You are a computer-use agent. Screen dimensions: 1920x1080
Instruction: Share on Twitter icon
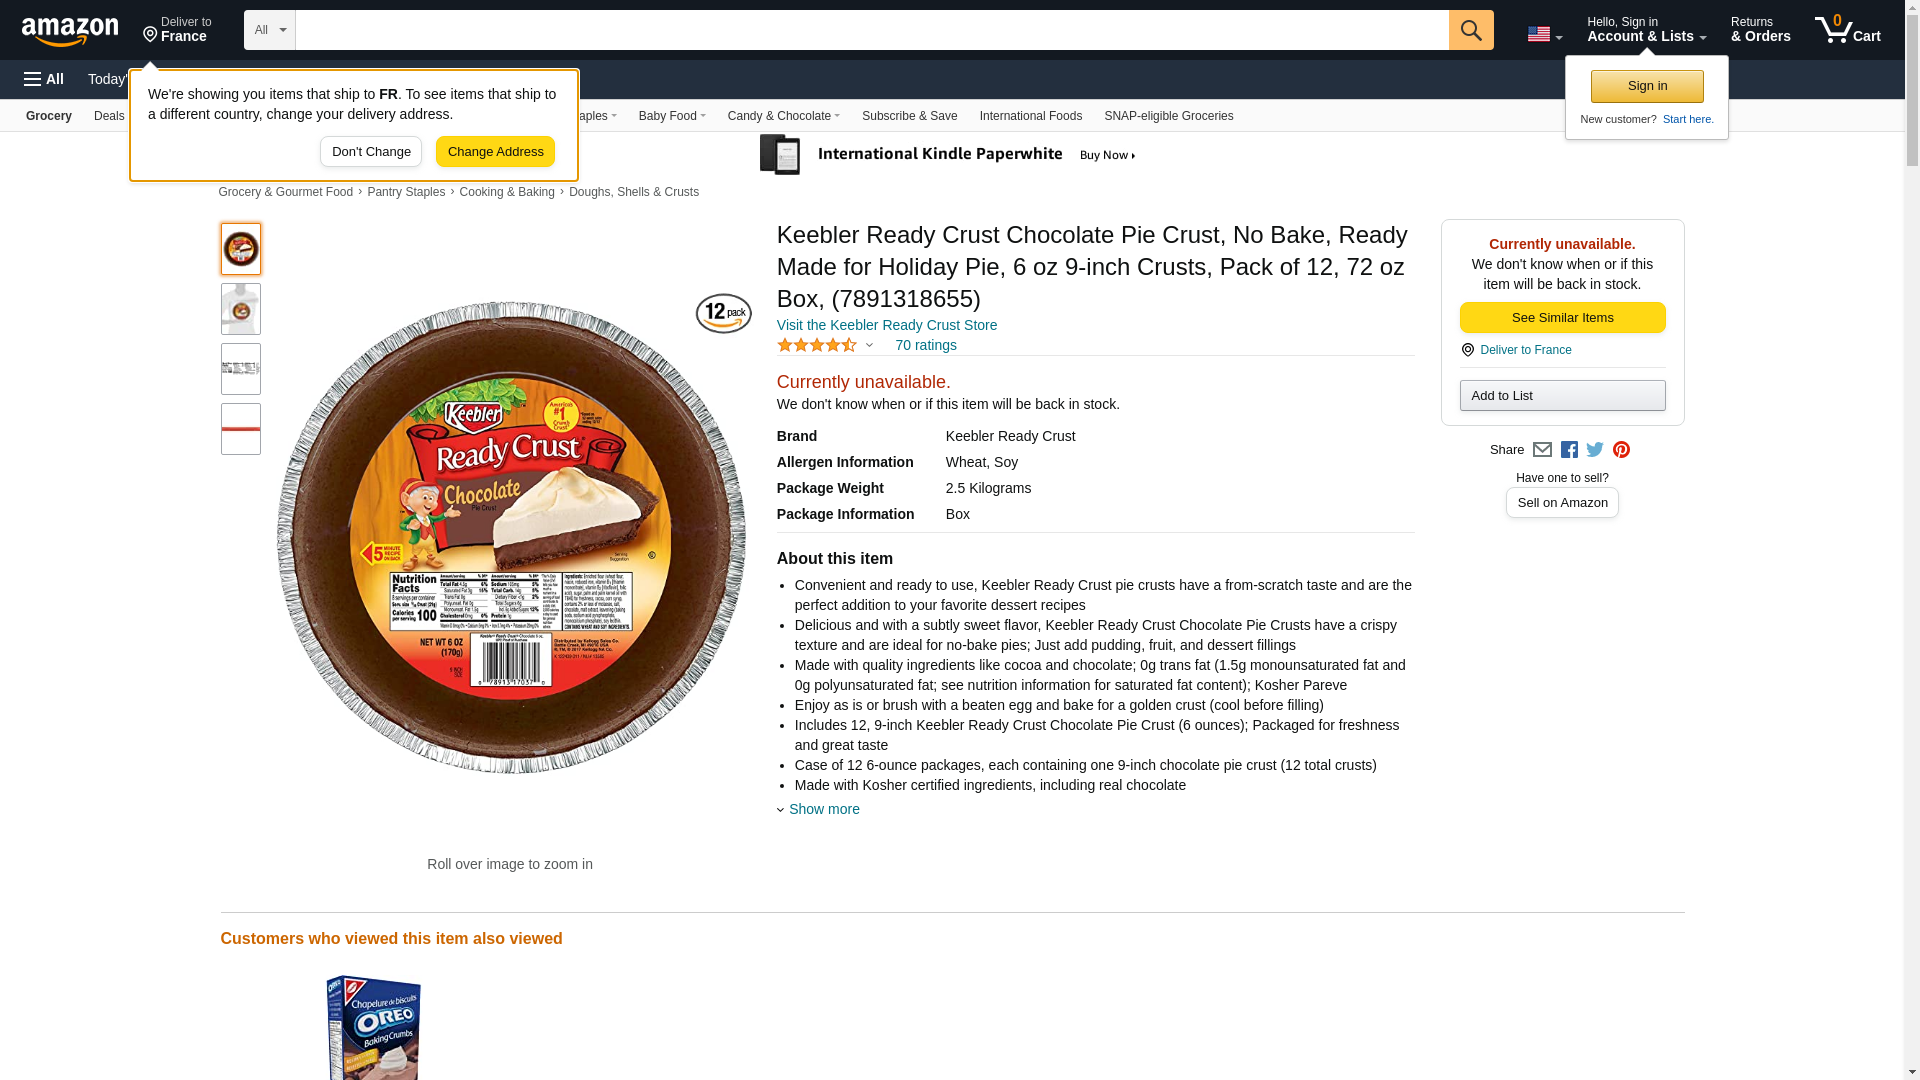coord(1595,450)
